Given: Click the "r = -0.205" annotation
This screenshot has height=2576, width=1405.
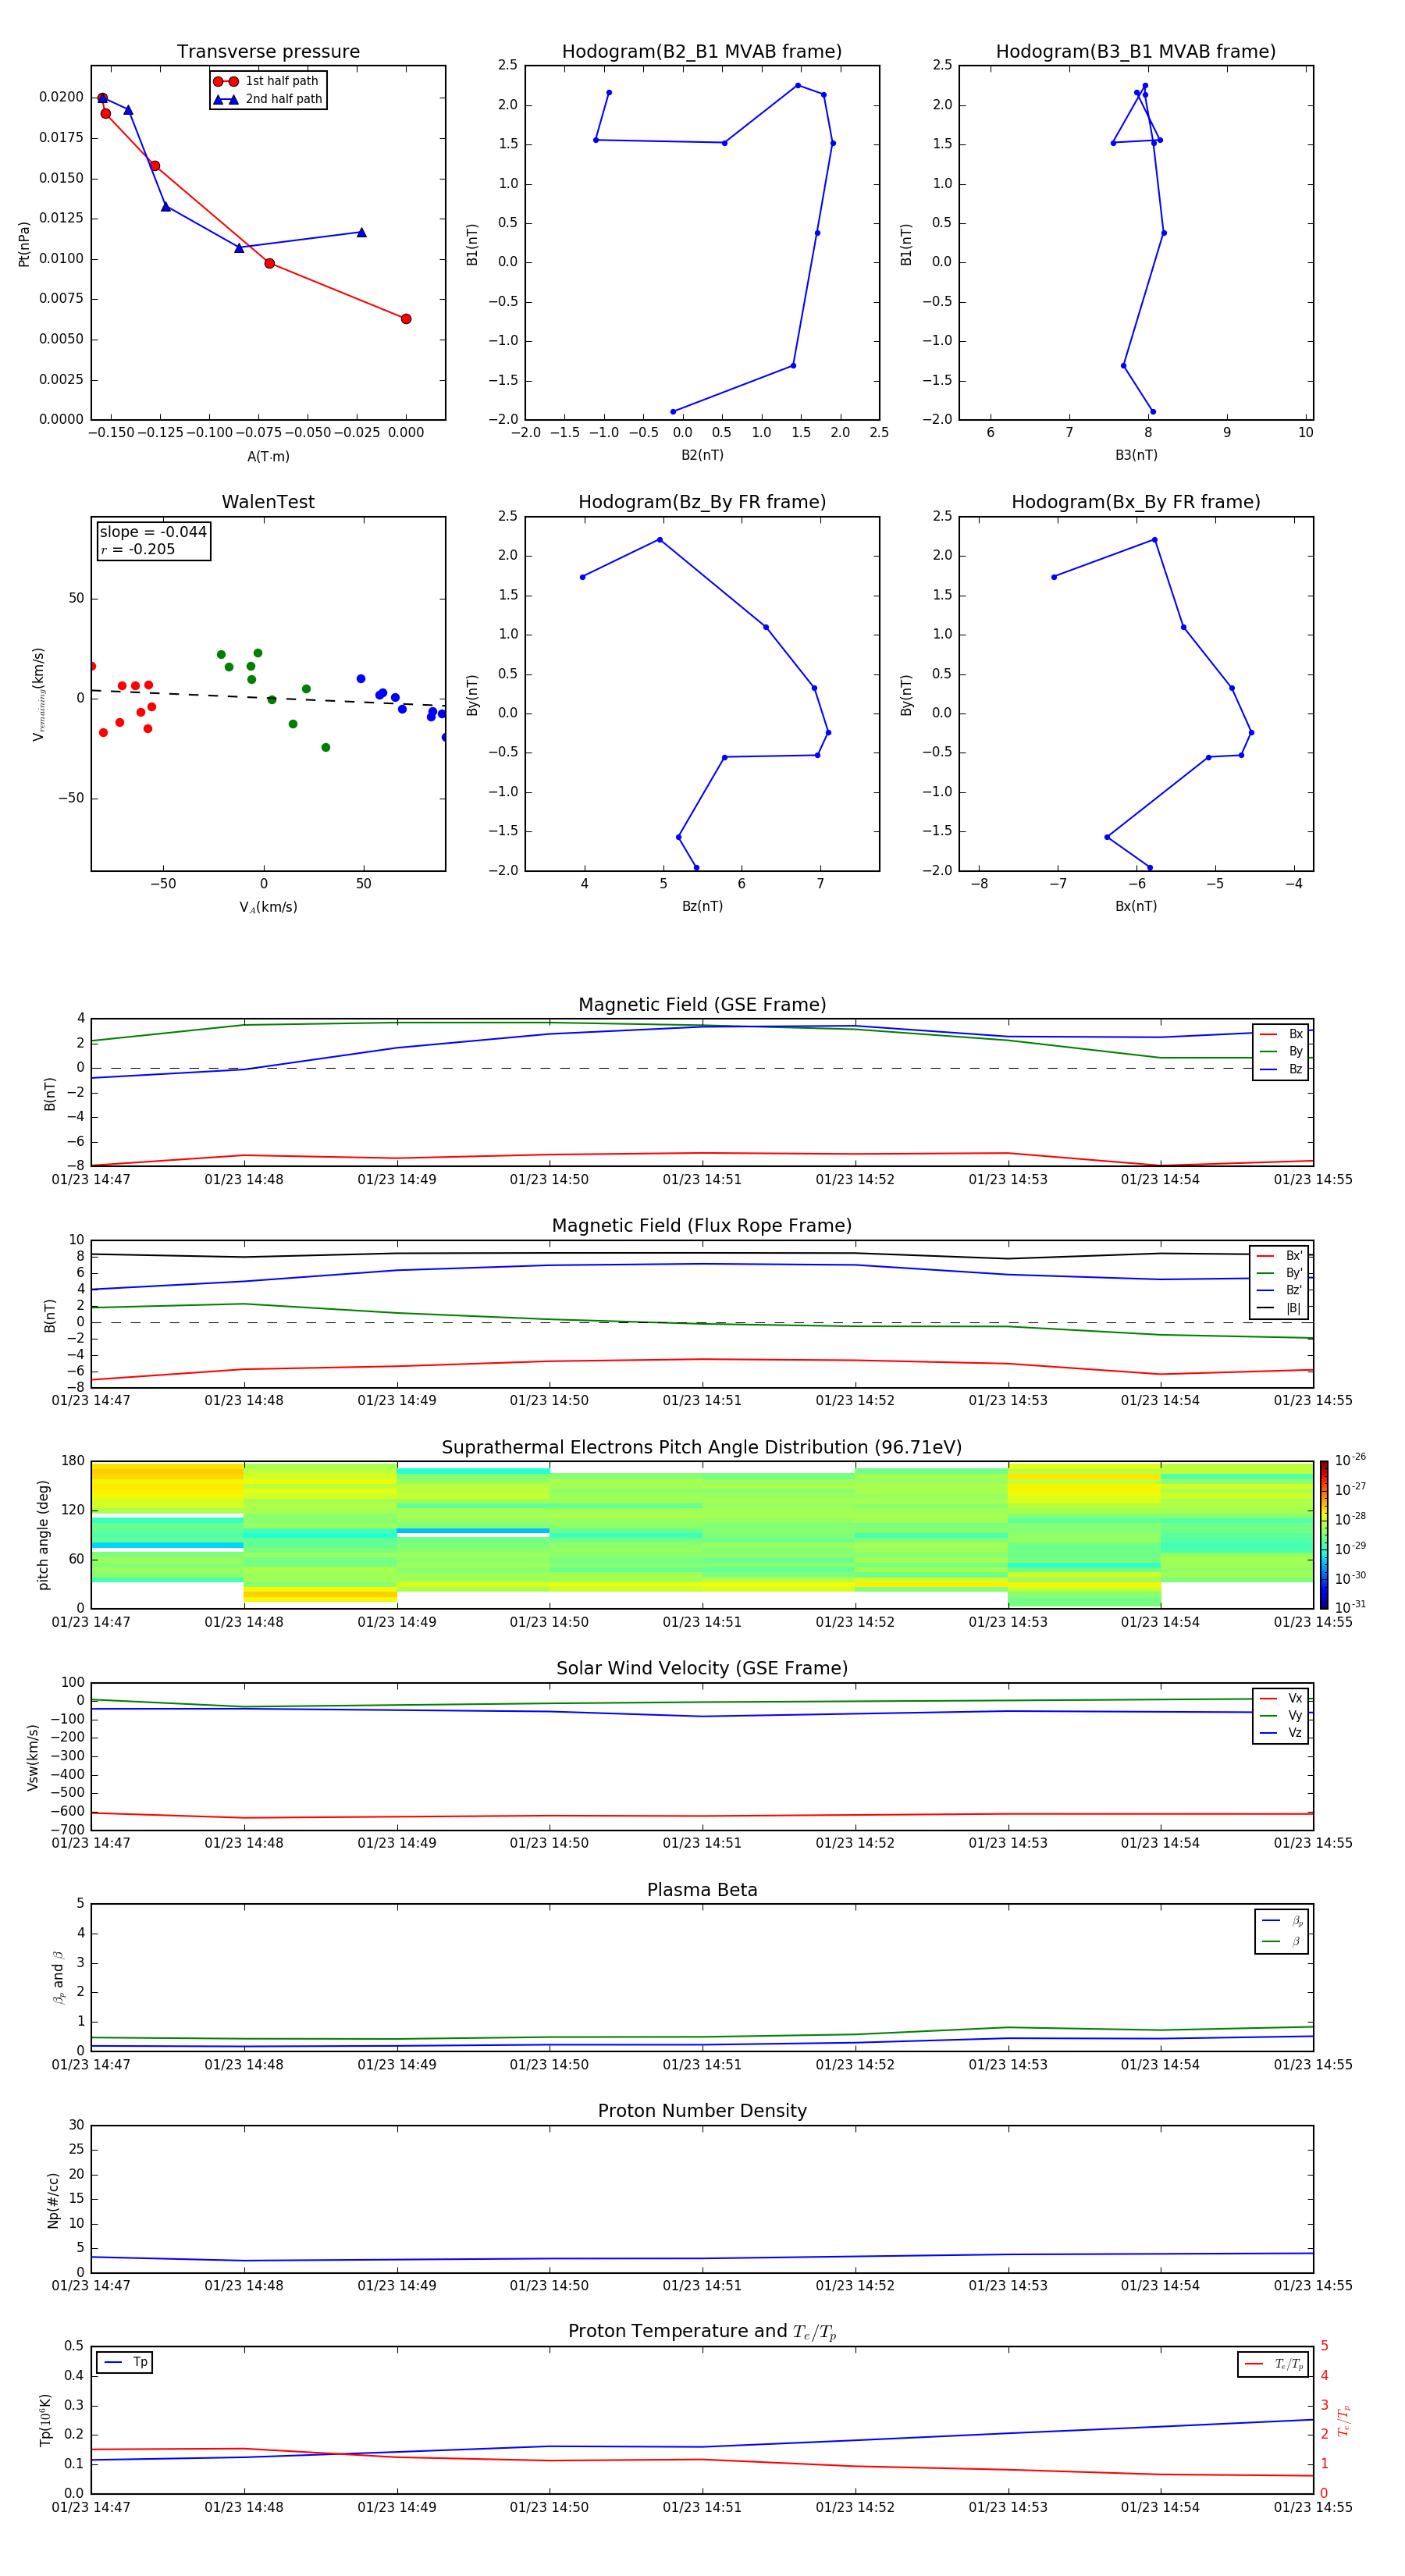Looking at the screenshot, I should coord(138,549).
